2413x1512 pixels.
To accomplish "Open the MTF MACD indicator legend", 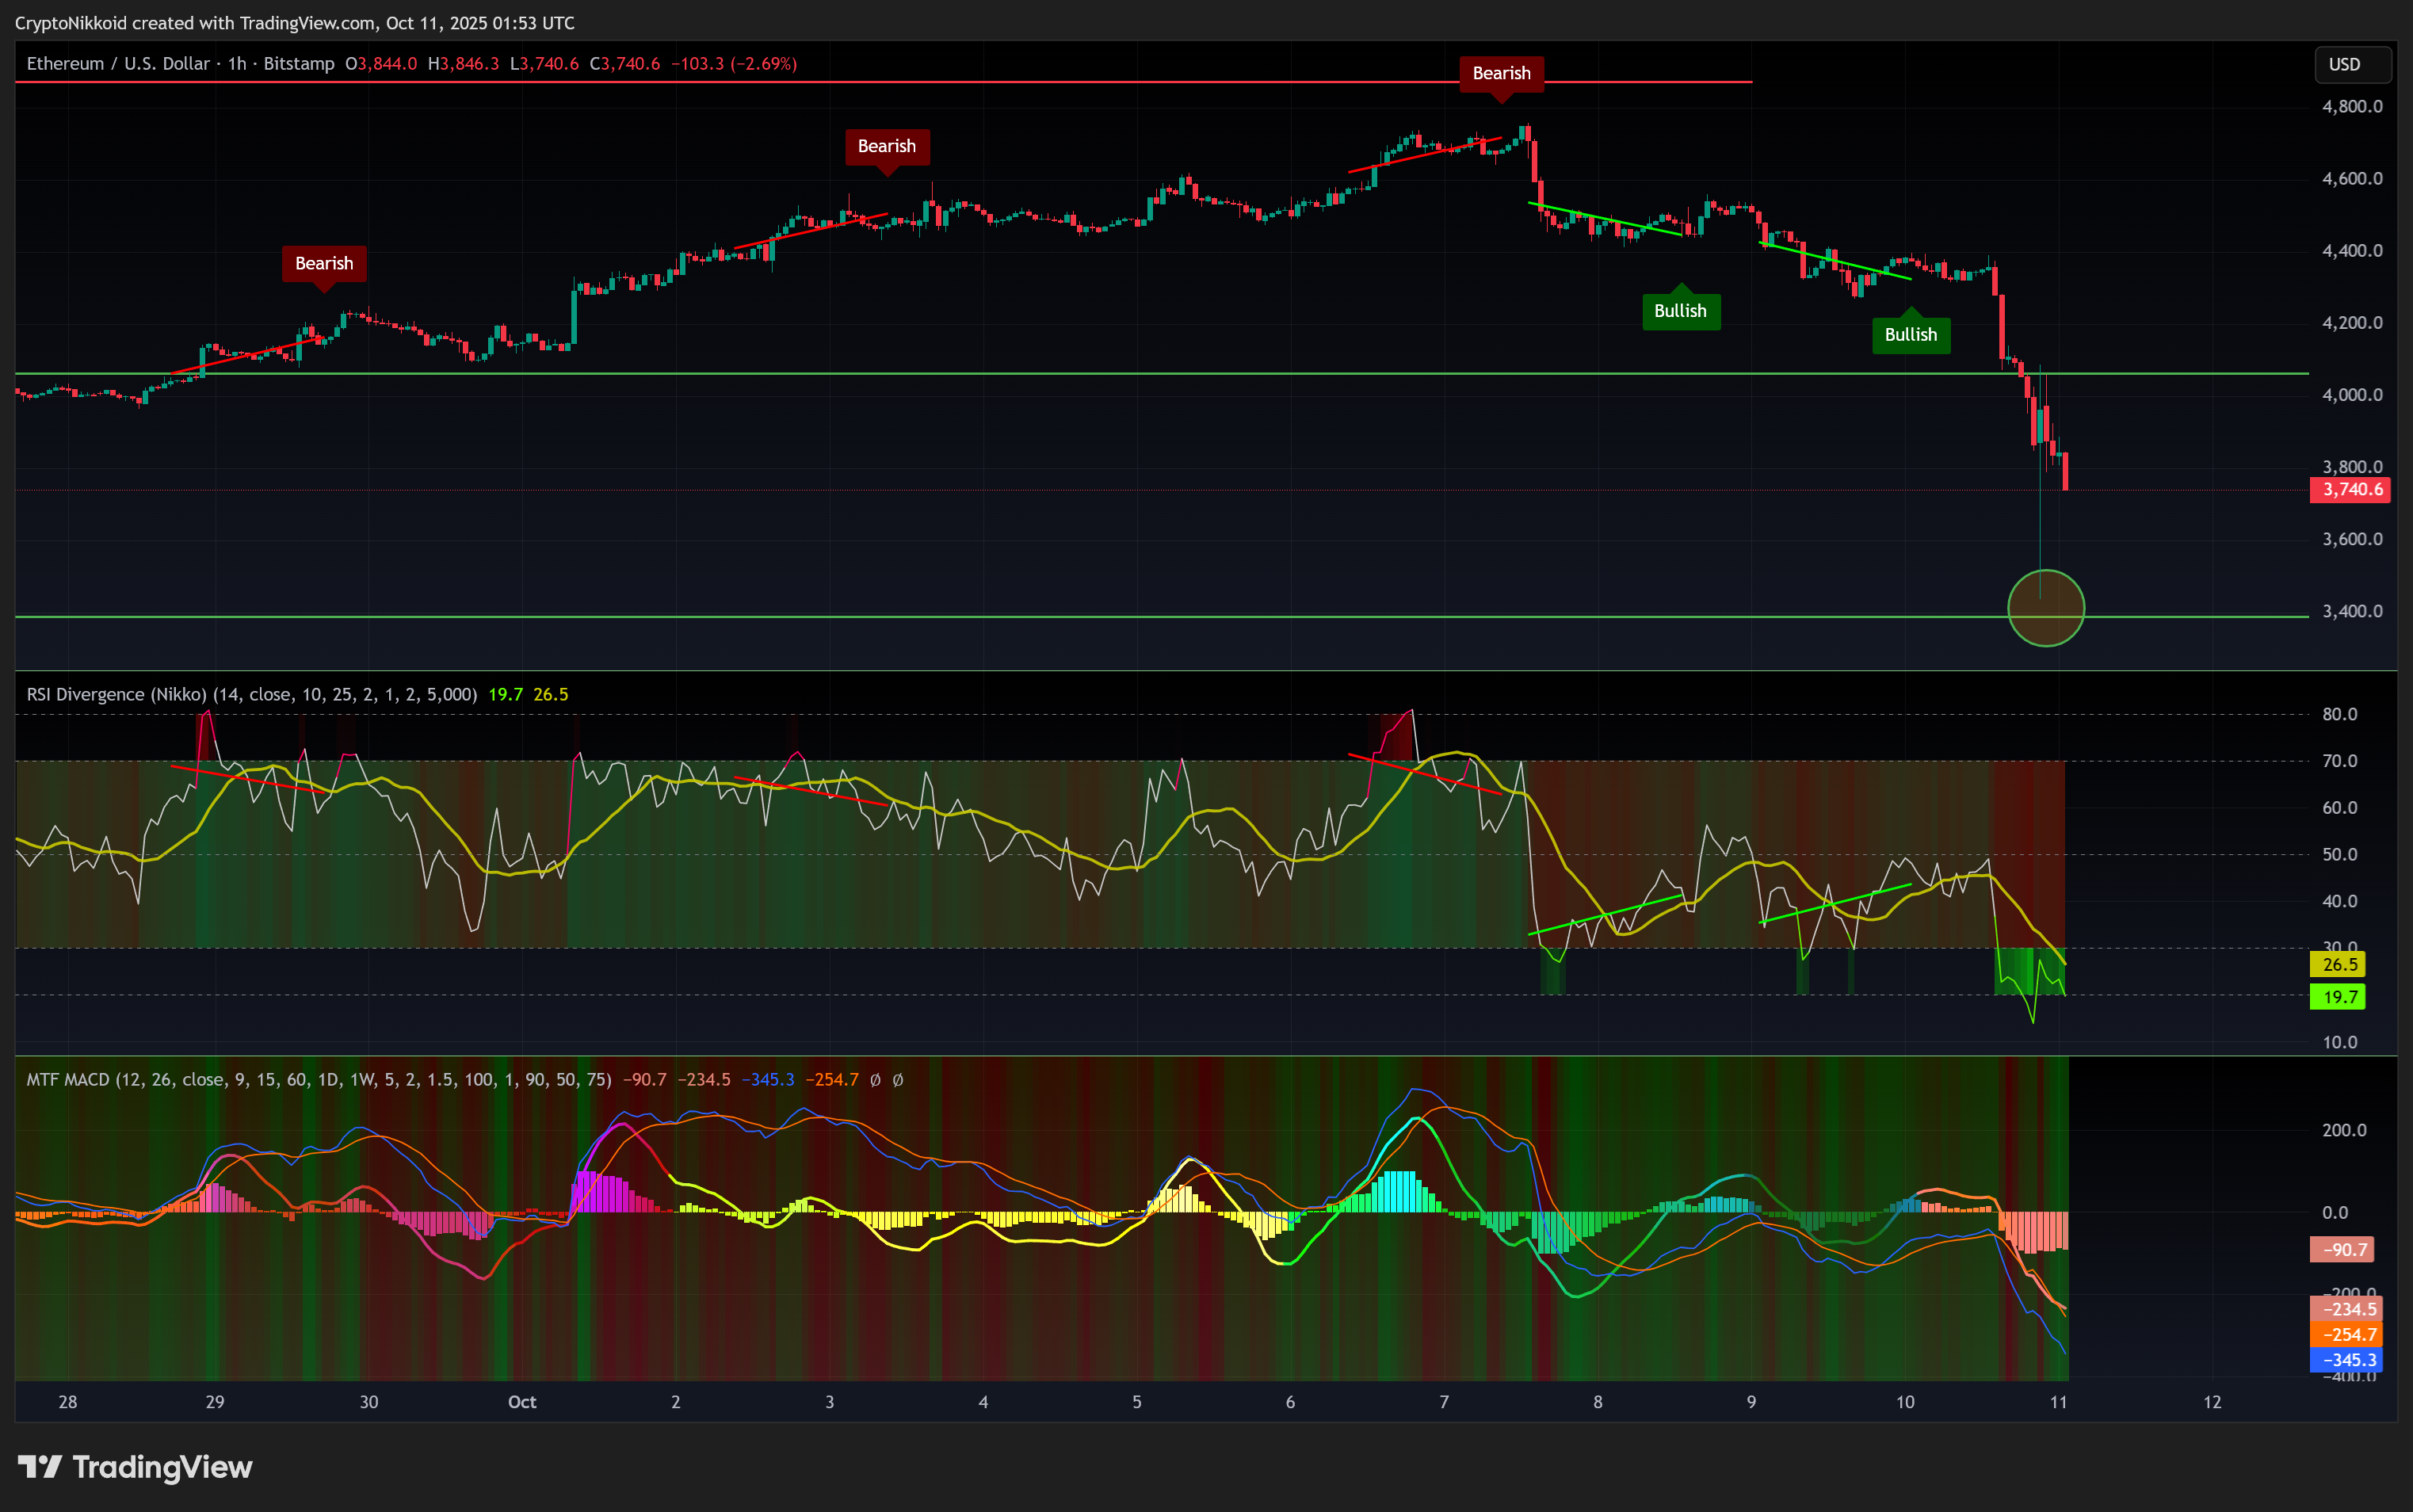I will (319, 1080).
